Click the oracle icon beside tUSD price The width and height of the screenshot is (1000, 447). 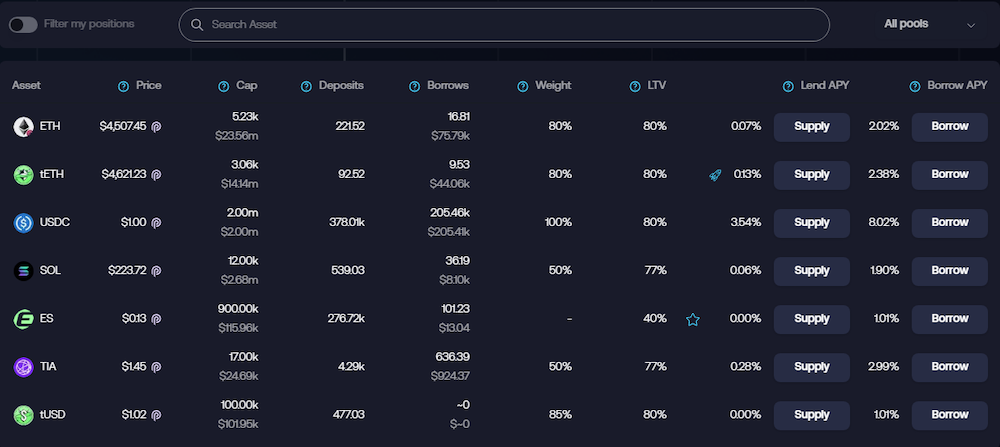[156, 415]
